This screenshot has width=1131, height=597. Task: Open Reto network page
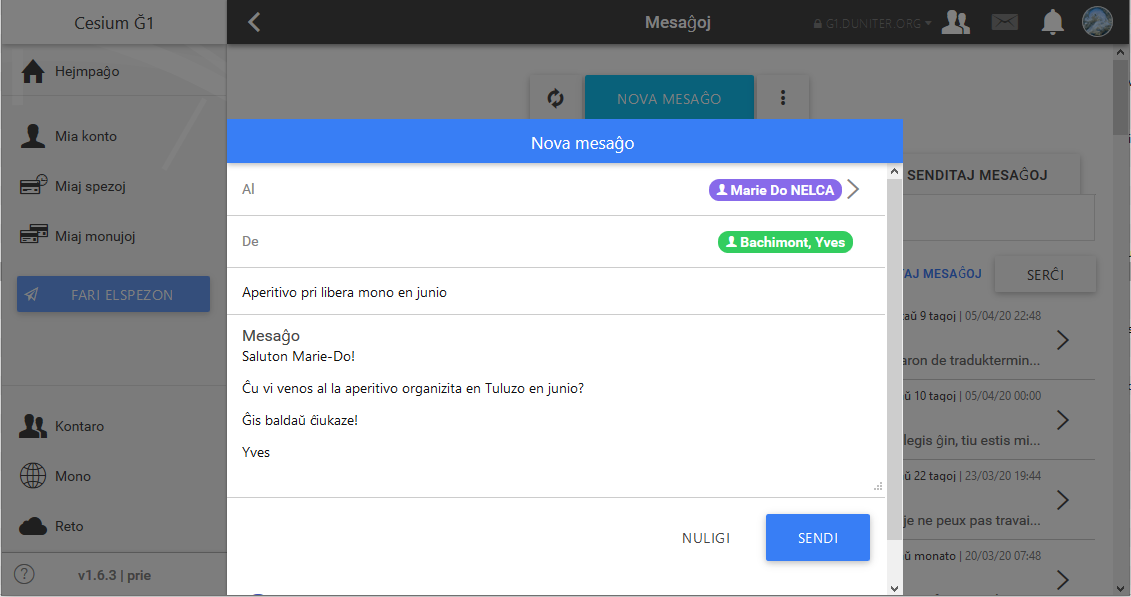point(113,526)
